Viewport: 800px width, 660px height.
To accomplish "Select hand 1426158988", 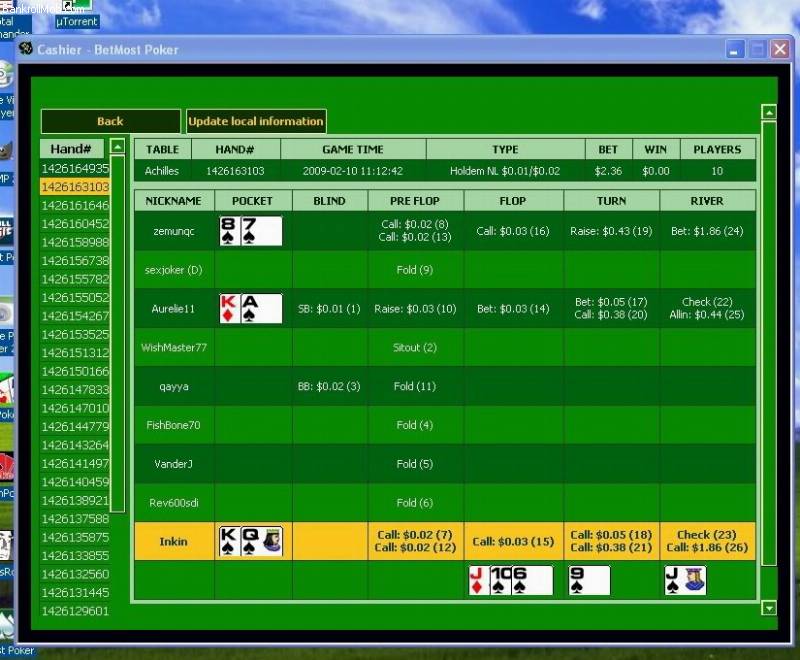I will coord(75,242).
